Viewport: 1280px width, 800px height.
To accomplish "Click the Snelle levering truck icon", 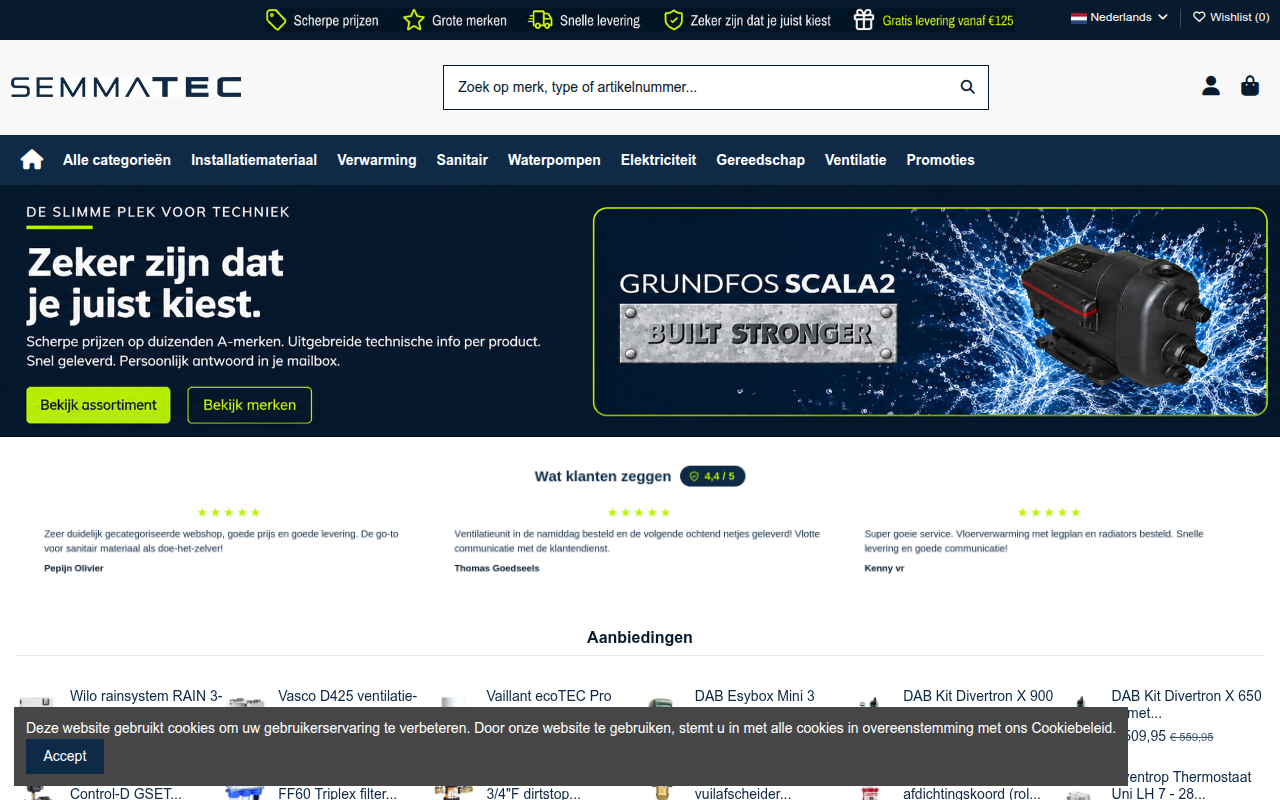I will (541, 20).
